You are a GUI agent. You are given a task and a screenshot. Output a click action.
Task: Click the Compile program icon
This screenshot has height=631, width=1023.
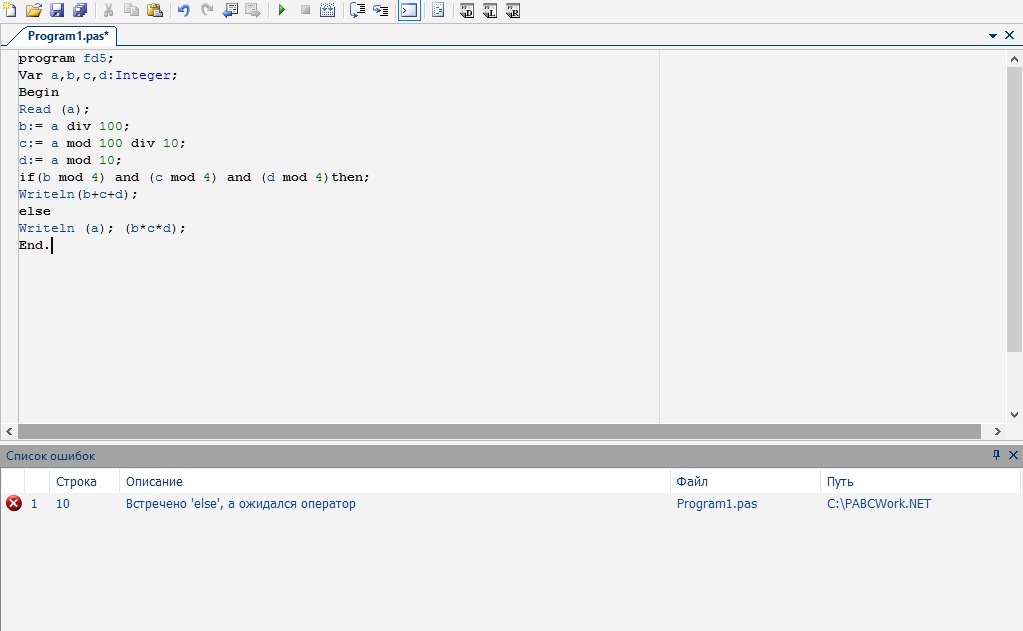[329, 11]
